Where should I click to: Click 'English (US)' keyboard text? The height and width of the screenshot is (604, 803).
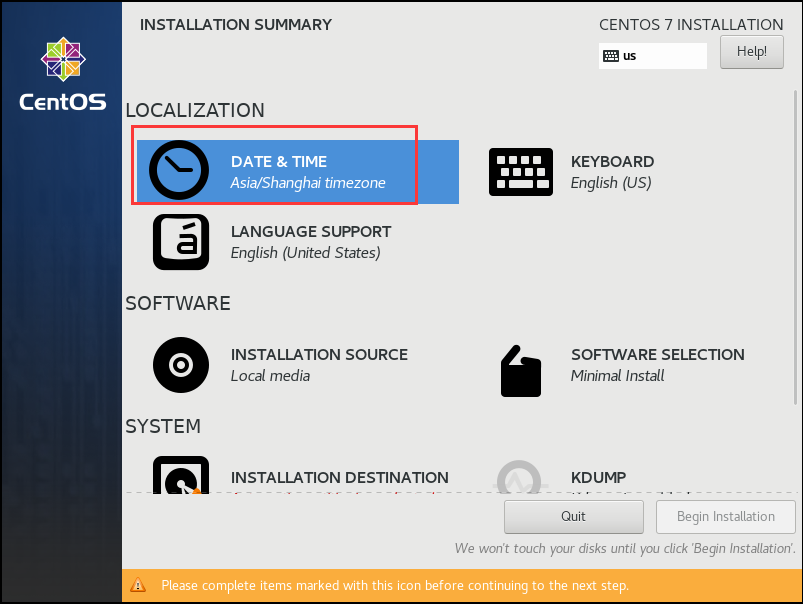click(x=611, y=183)
